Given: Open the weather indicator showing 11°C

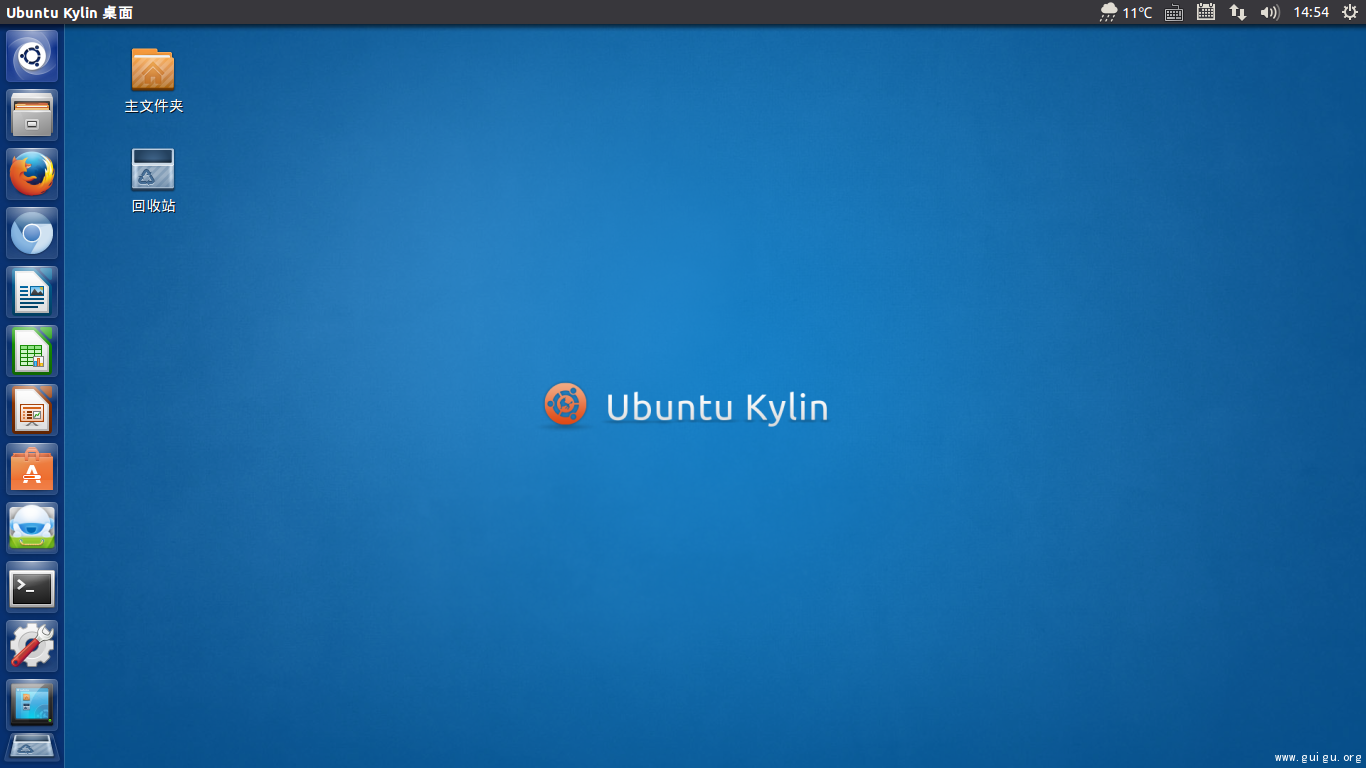Looking at the screenshot, I should [1126, 12].
